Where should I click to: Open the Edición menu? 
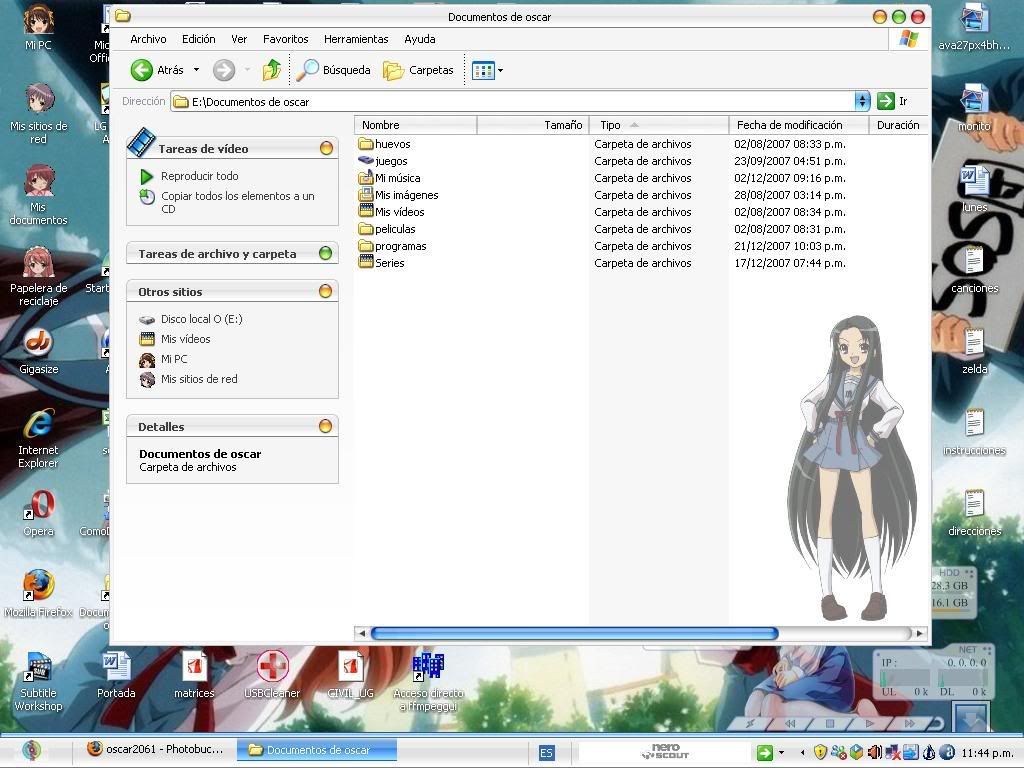(x=199, y=39)
